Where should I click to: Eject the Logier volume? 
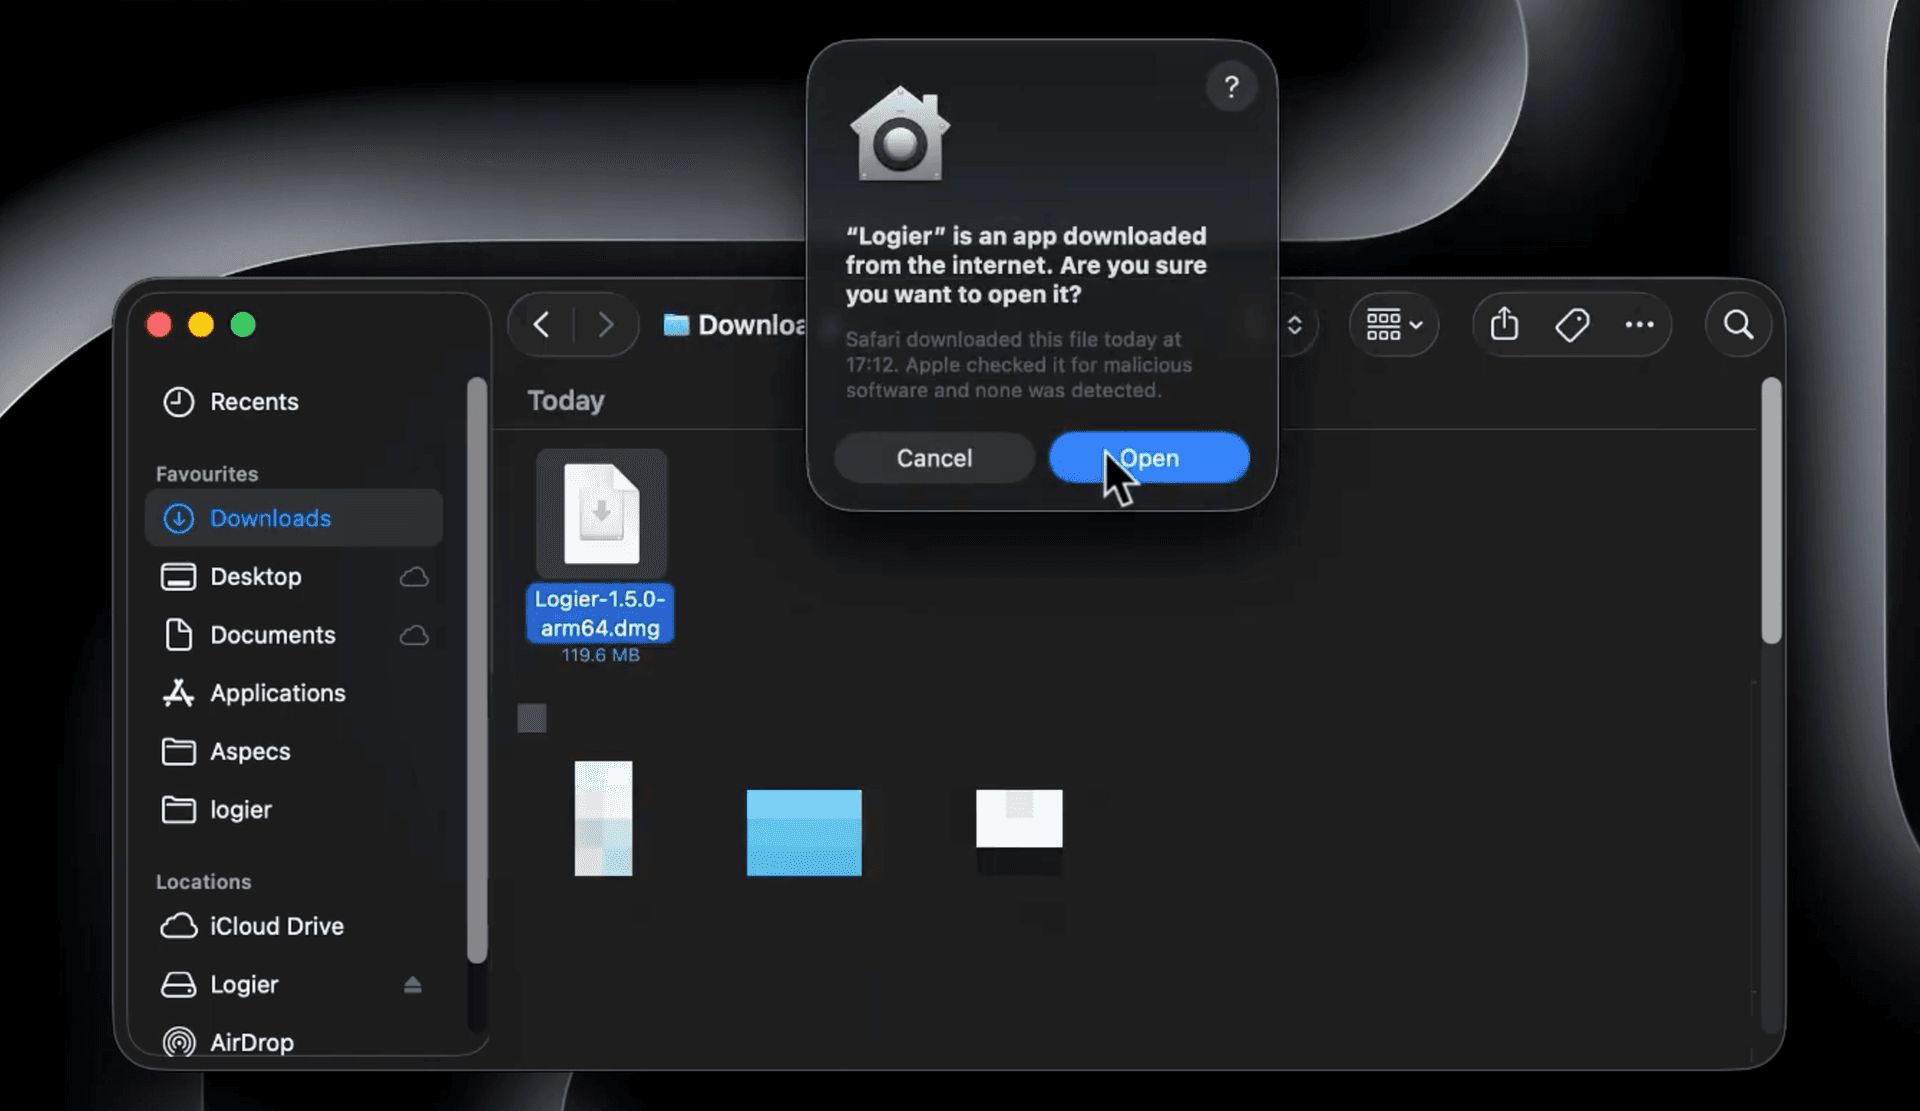(412, 985)
